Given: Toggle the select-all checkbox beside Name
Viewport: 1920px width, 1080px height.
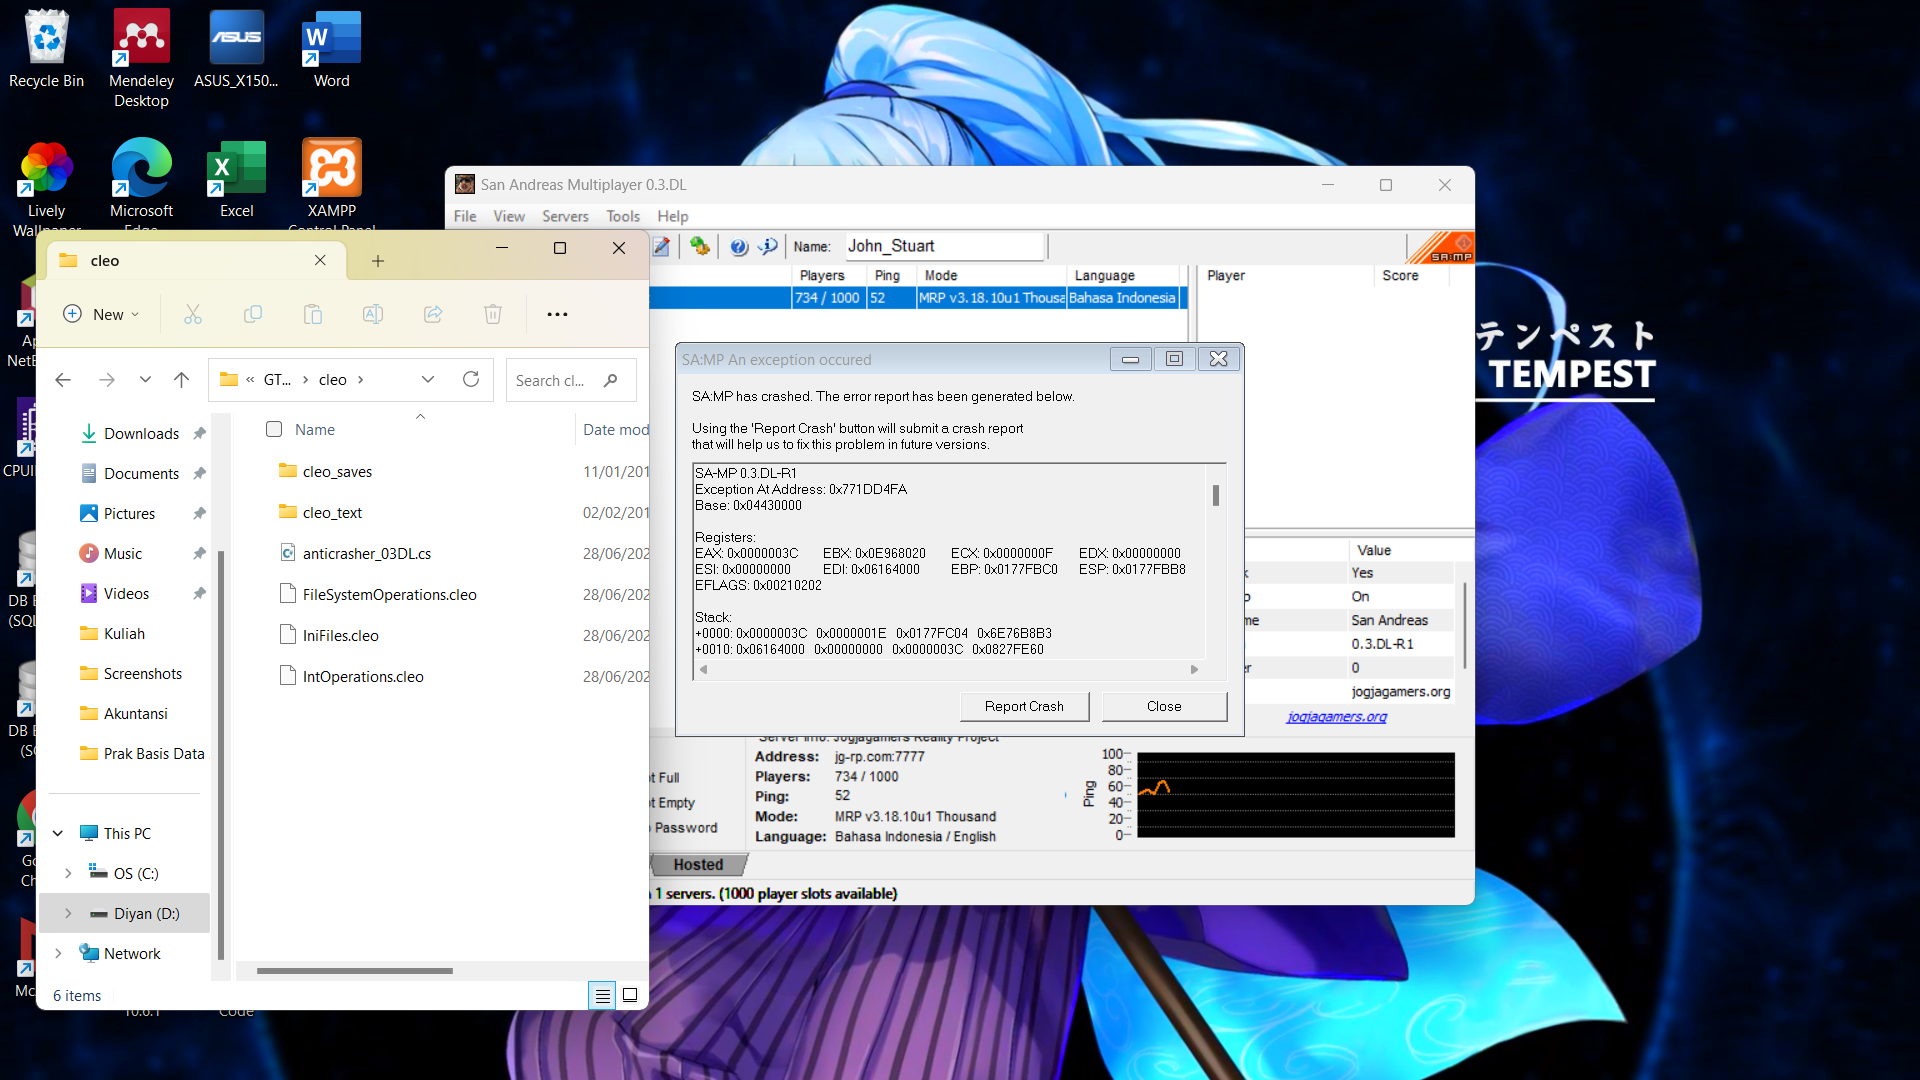Looking at the screenshot, I should pos(274,429).
